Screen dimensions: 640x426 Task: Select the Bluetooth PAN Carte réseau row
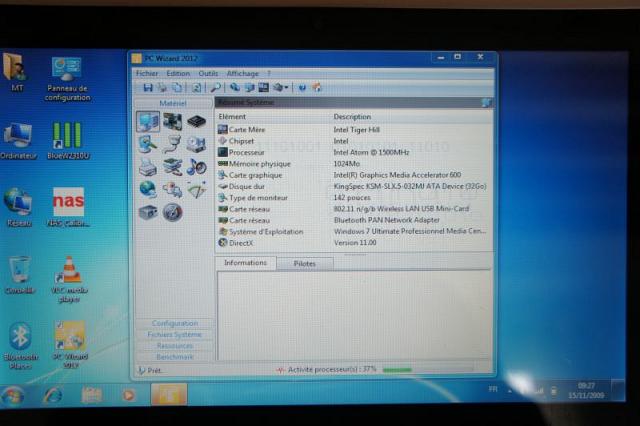[354, 220]
